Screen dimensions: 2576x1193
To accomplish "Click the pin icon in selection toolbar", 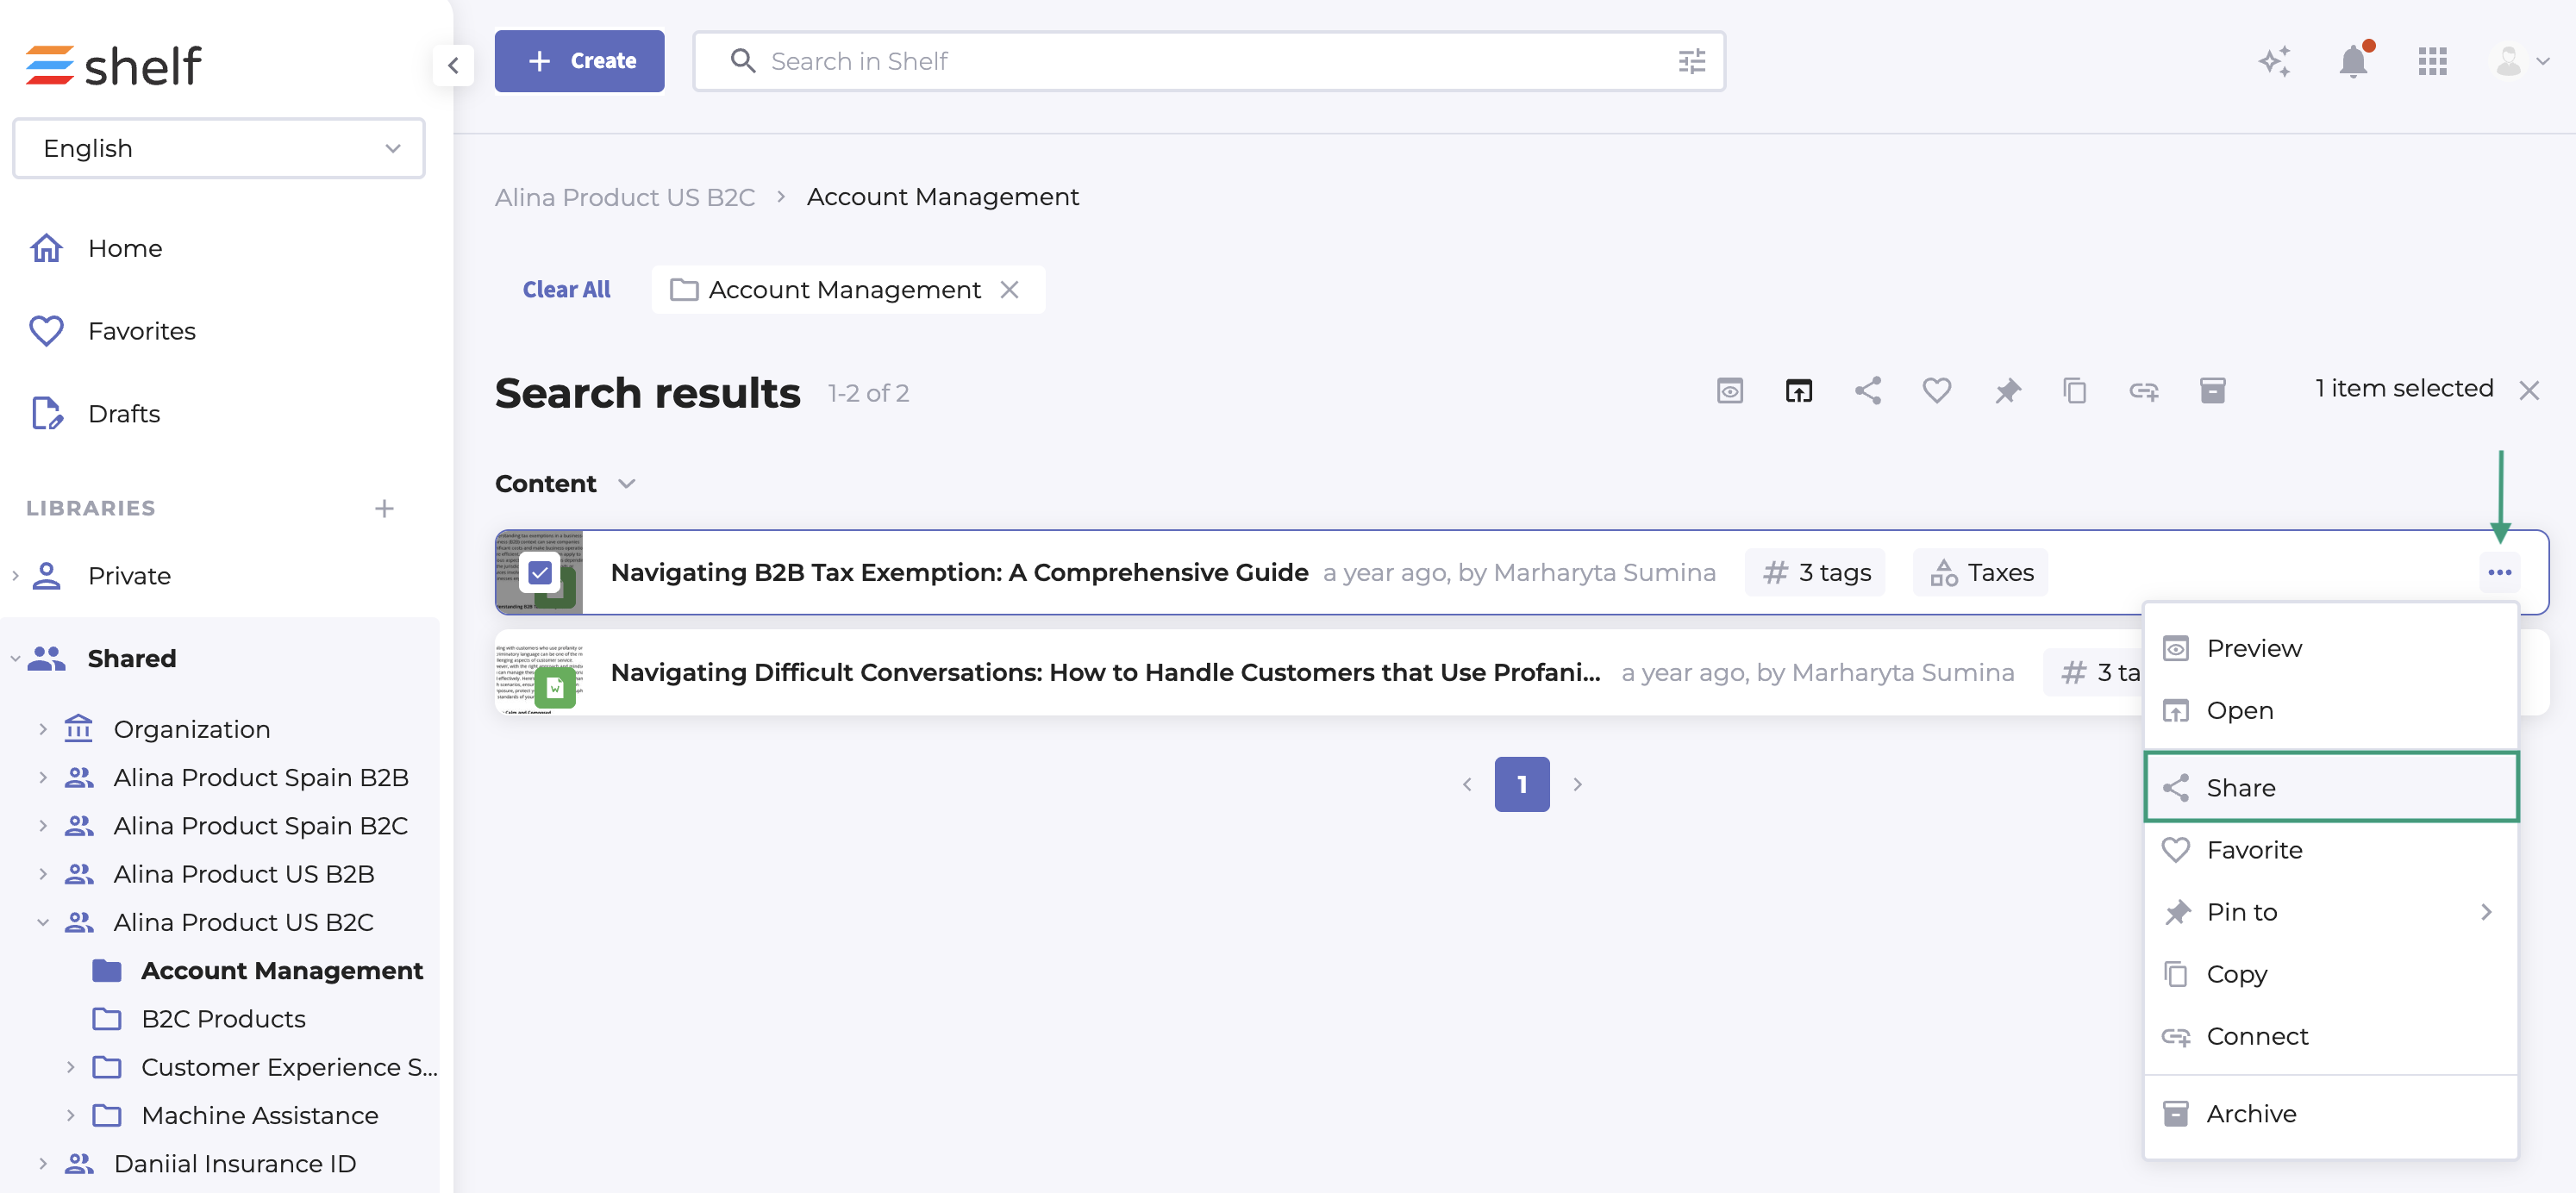I will pos(2006,390).
